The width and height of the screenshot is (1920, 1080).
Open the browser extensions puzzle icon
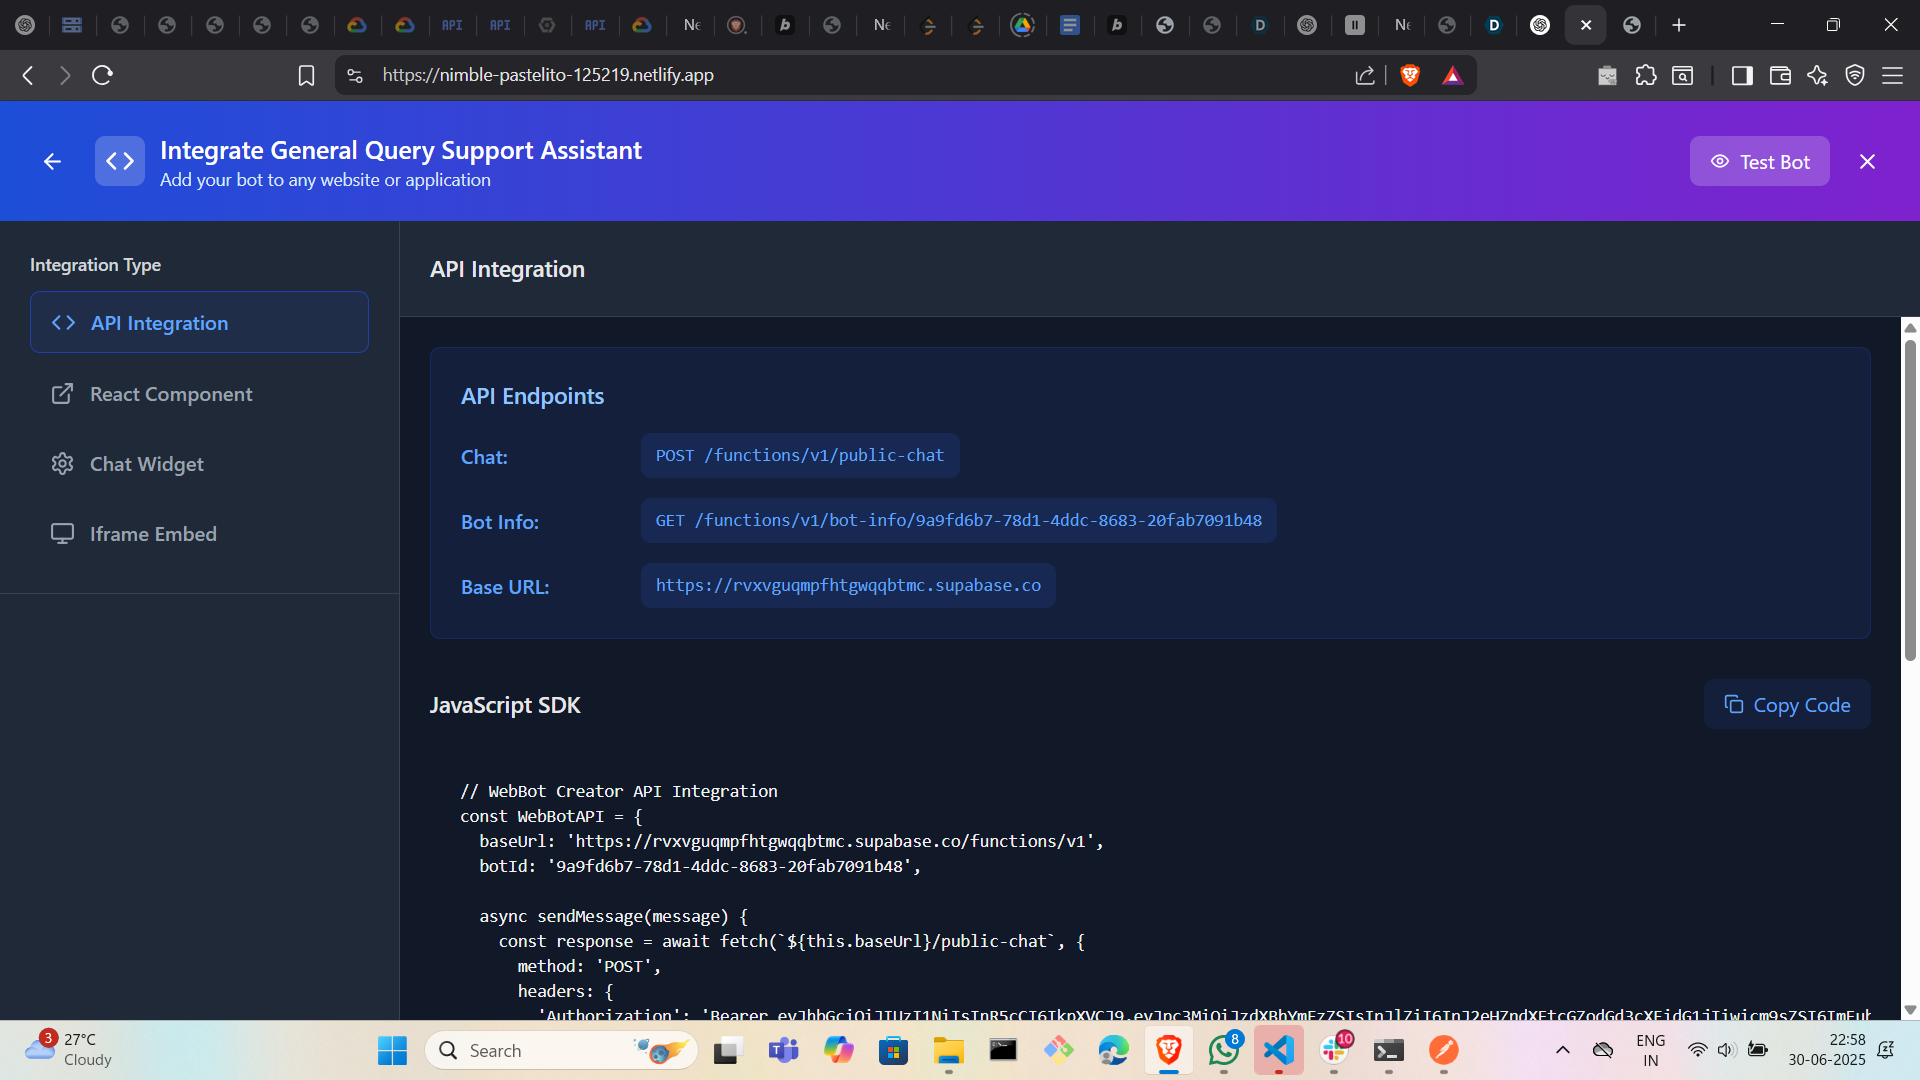click(x=1645, y=75)
